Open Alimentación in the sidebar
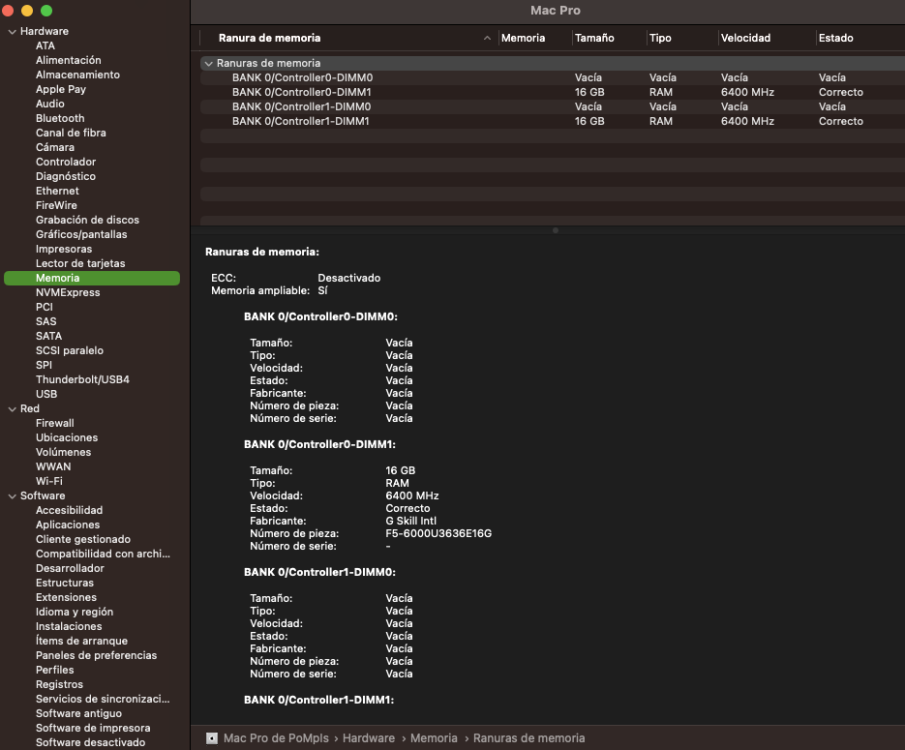The image size is (905, 750). click(x=68, y=60)
